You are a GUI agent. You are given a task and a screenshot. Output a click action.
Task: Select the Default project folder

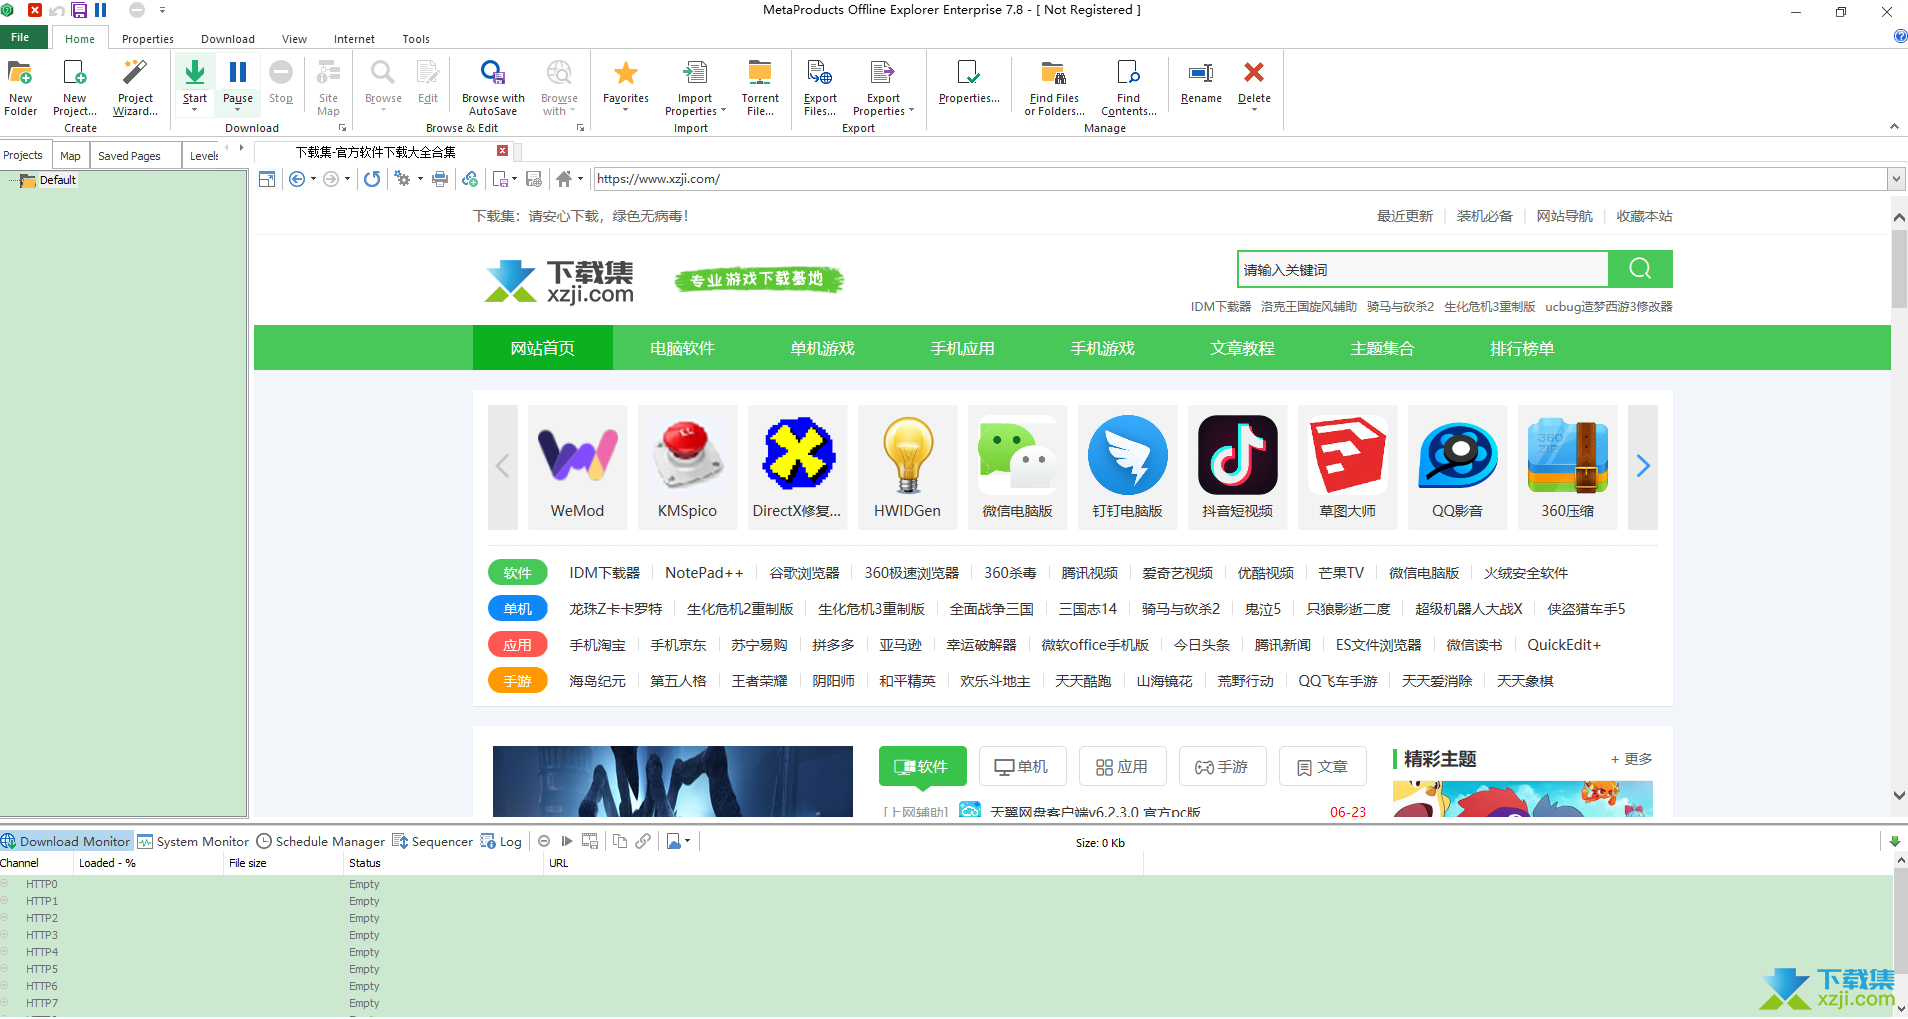(58, 180)
